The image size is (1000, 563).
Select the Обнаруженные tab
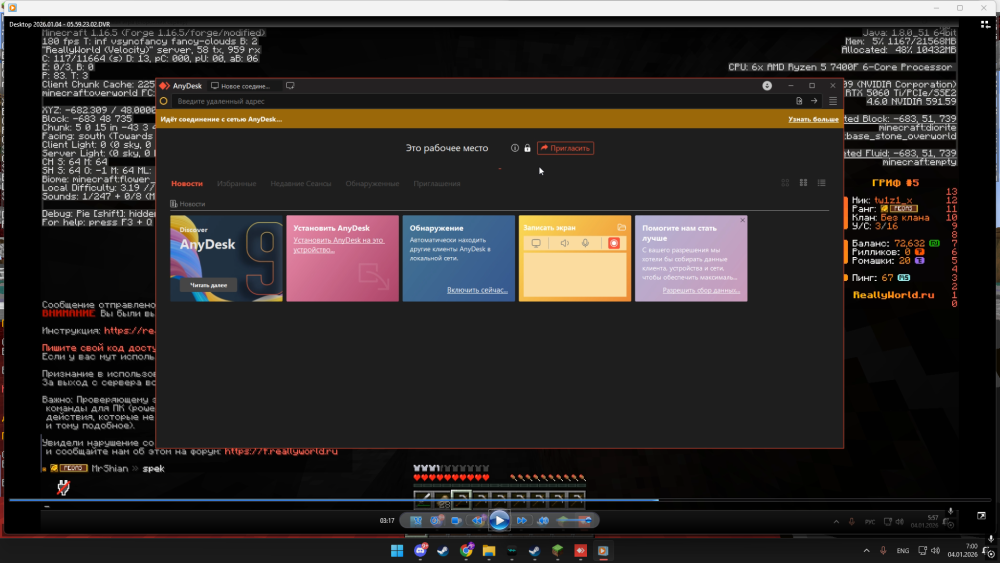click(372, 184)
